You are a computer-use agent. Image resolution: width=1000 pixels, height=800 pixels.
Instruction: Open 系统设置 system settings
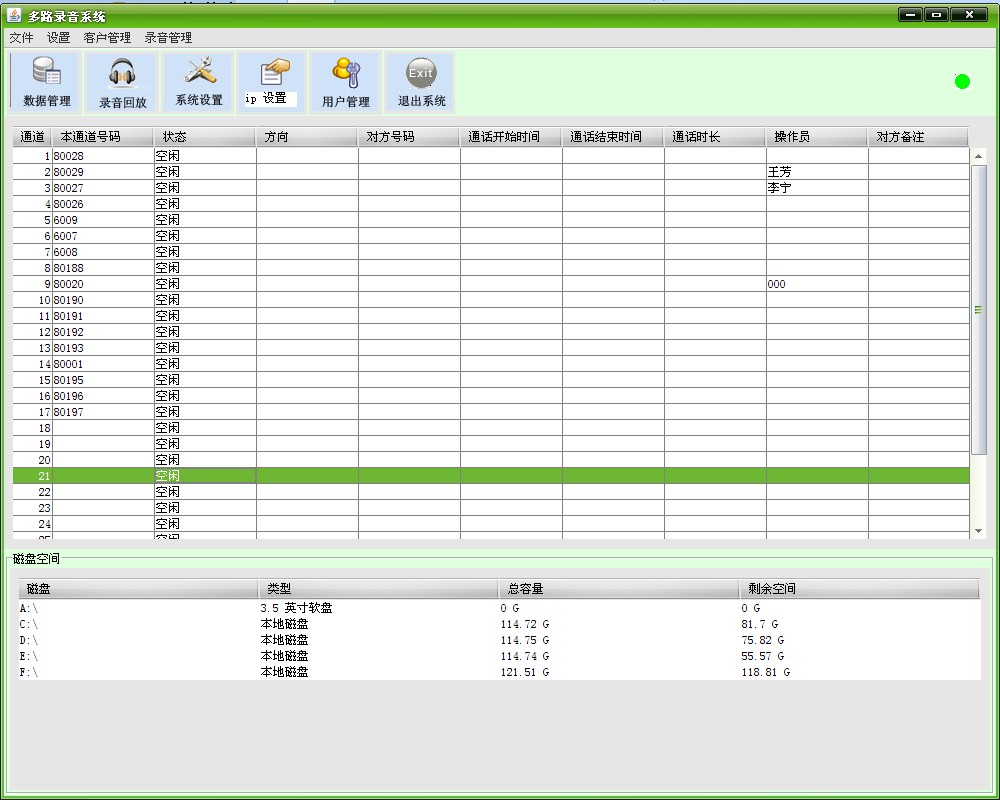(x=196, y=82)
